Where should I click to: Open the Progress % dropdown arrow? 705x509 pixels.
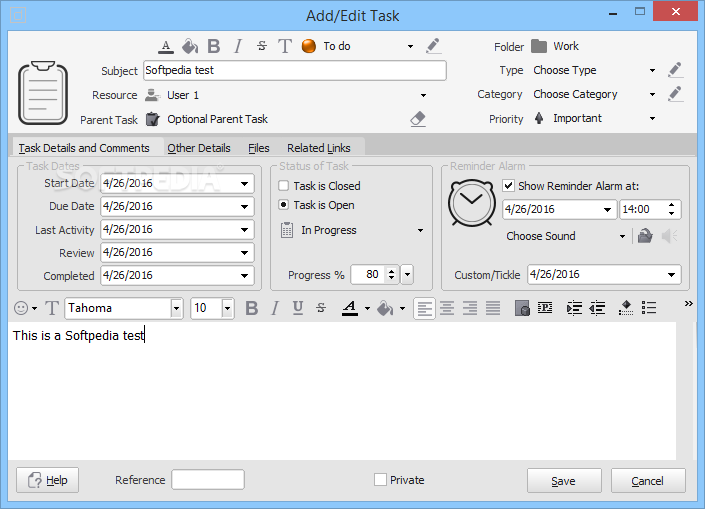tap(407, 274)
